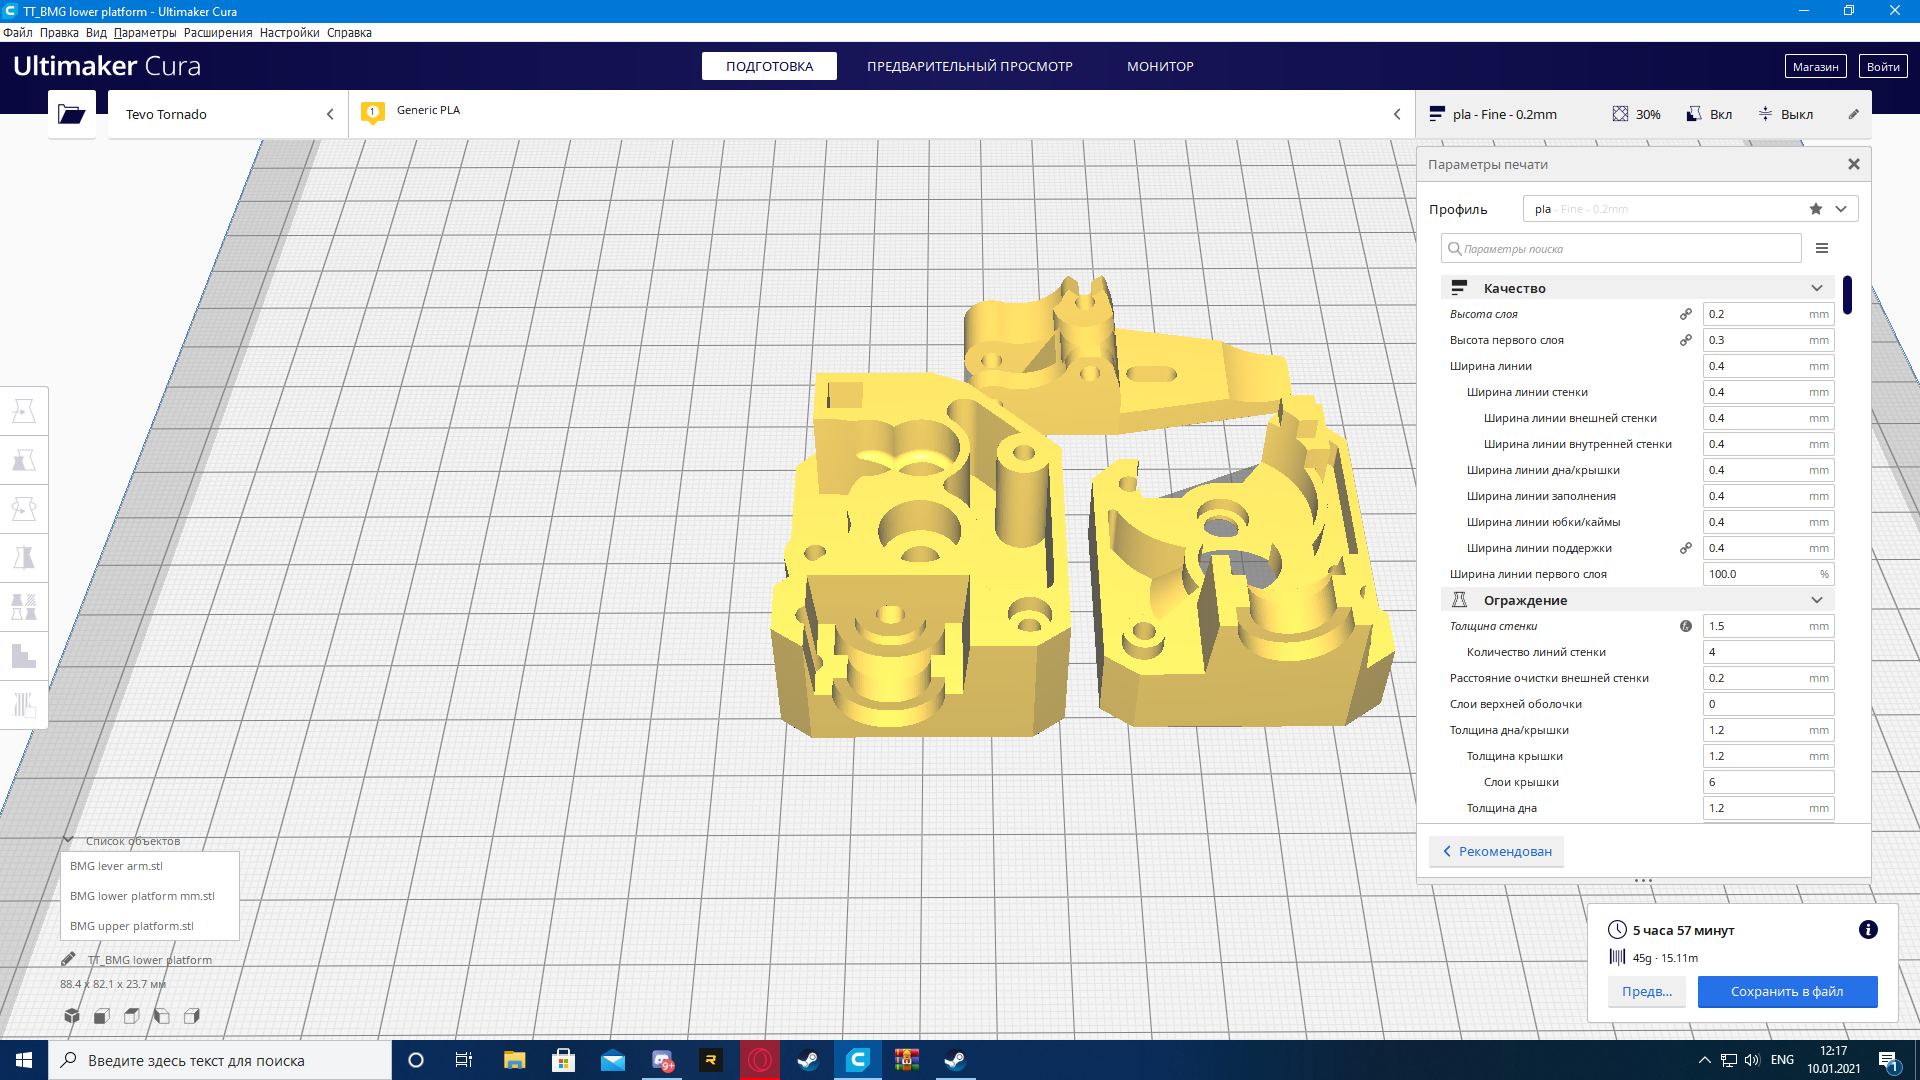Select the Rotate tool in left toolbar
The height and width of the screenshot is (1080, 1920).
point(24,509)
